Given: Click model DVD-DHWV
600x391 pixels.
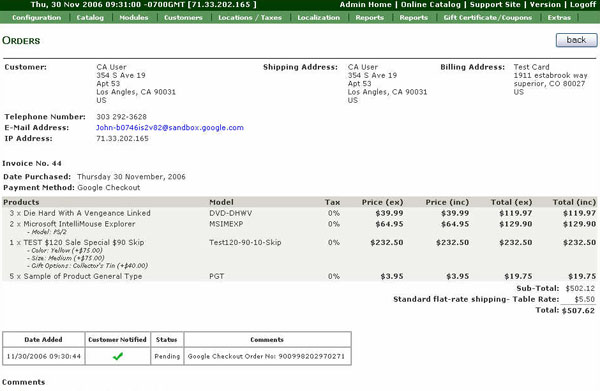Looking at the screenshot, I should click(x=230, y=213).
